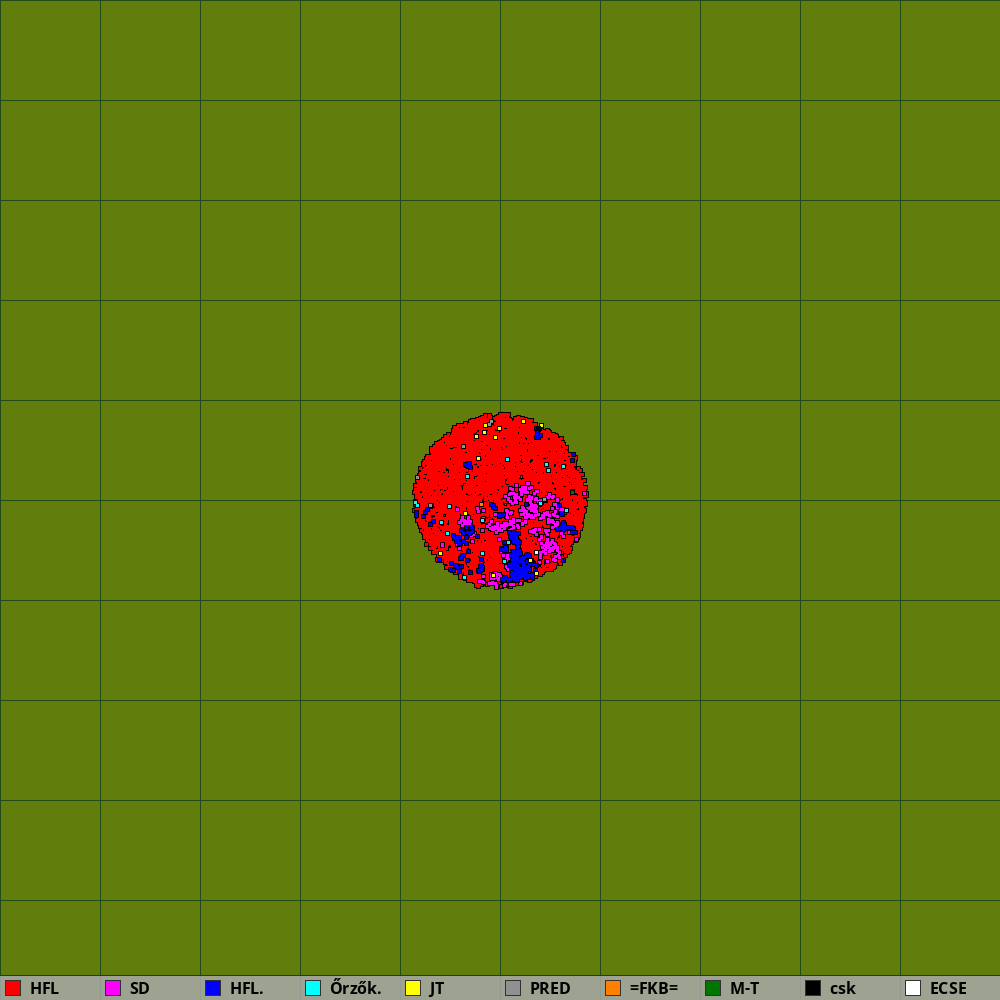
Task: Select the csk legend label
Action: click(843, 989)
